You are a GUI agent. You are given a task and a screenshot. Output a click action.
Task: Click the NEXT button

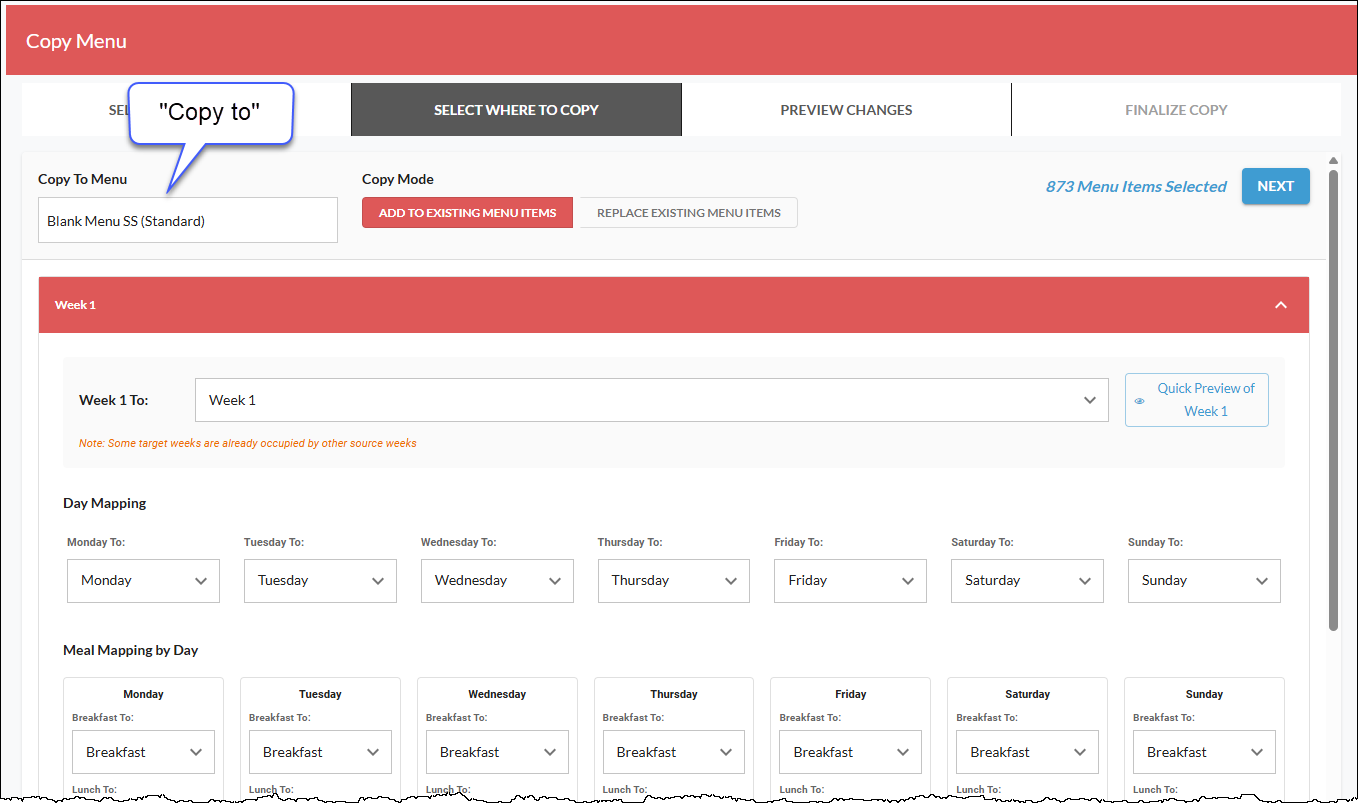coord(1275,186)
